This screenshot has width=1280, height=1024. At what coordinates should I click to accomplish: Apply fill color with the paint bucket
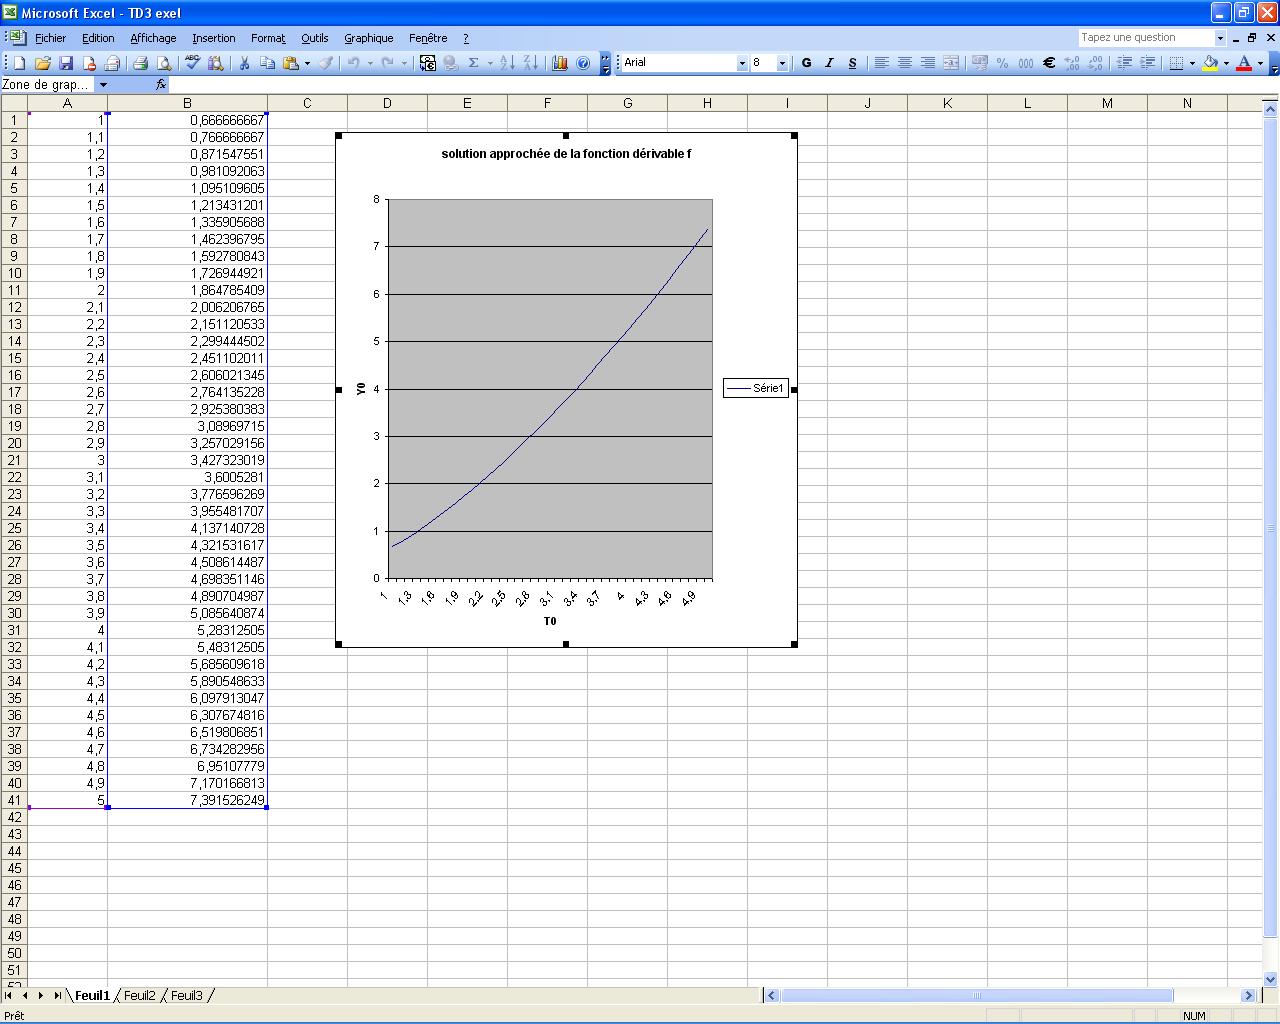[x=1211, y=63]
